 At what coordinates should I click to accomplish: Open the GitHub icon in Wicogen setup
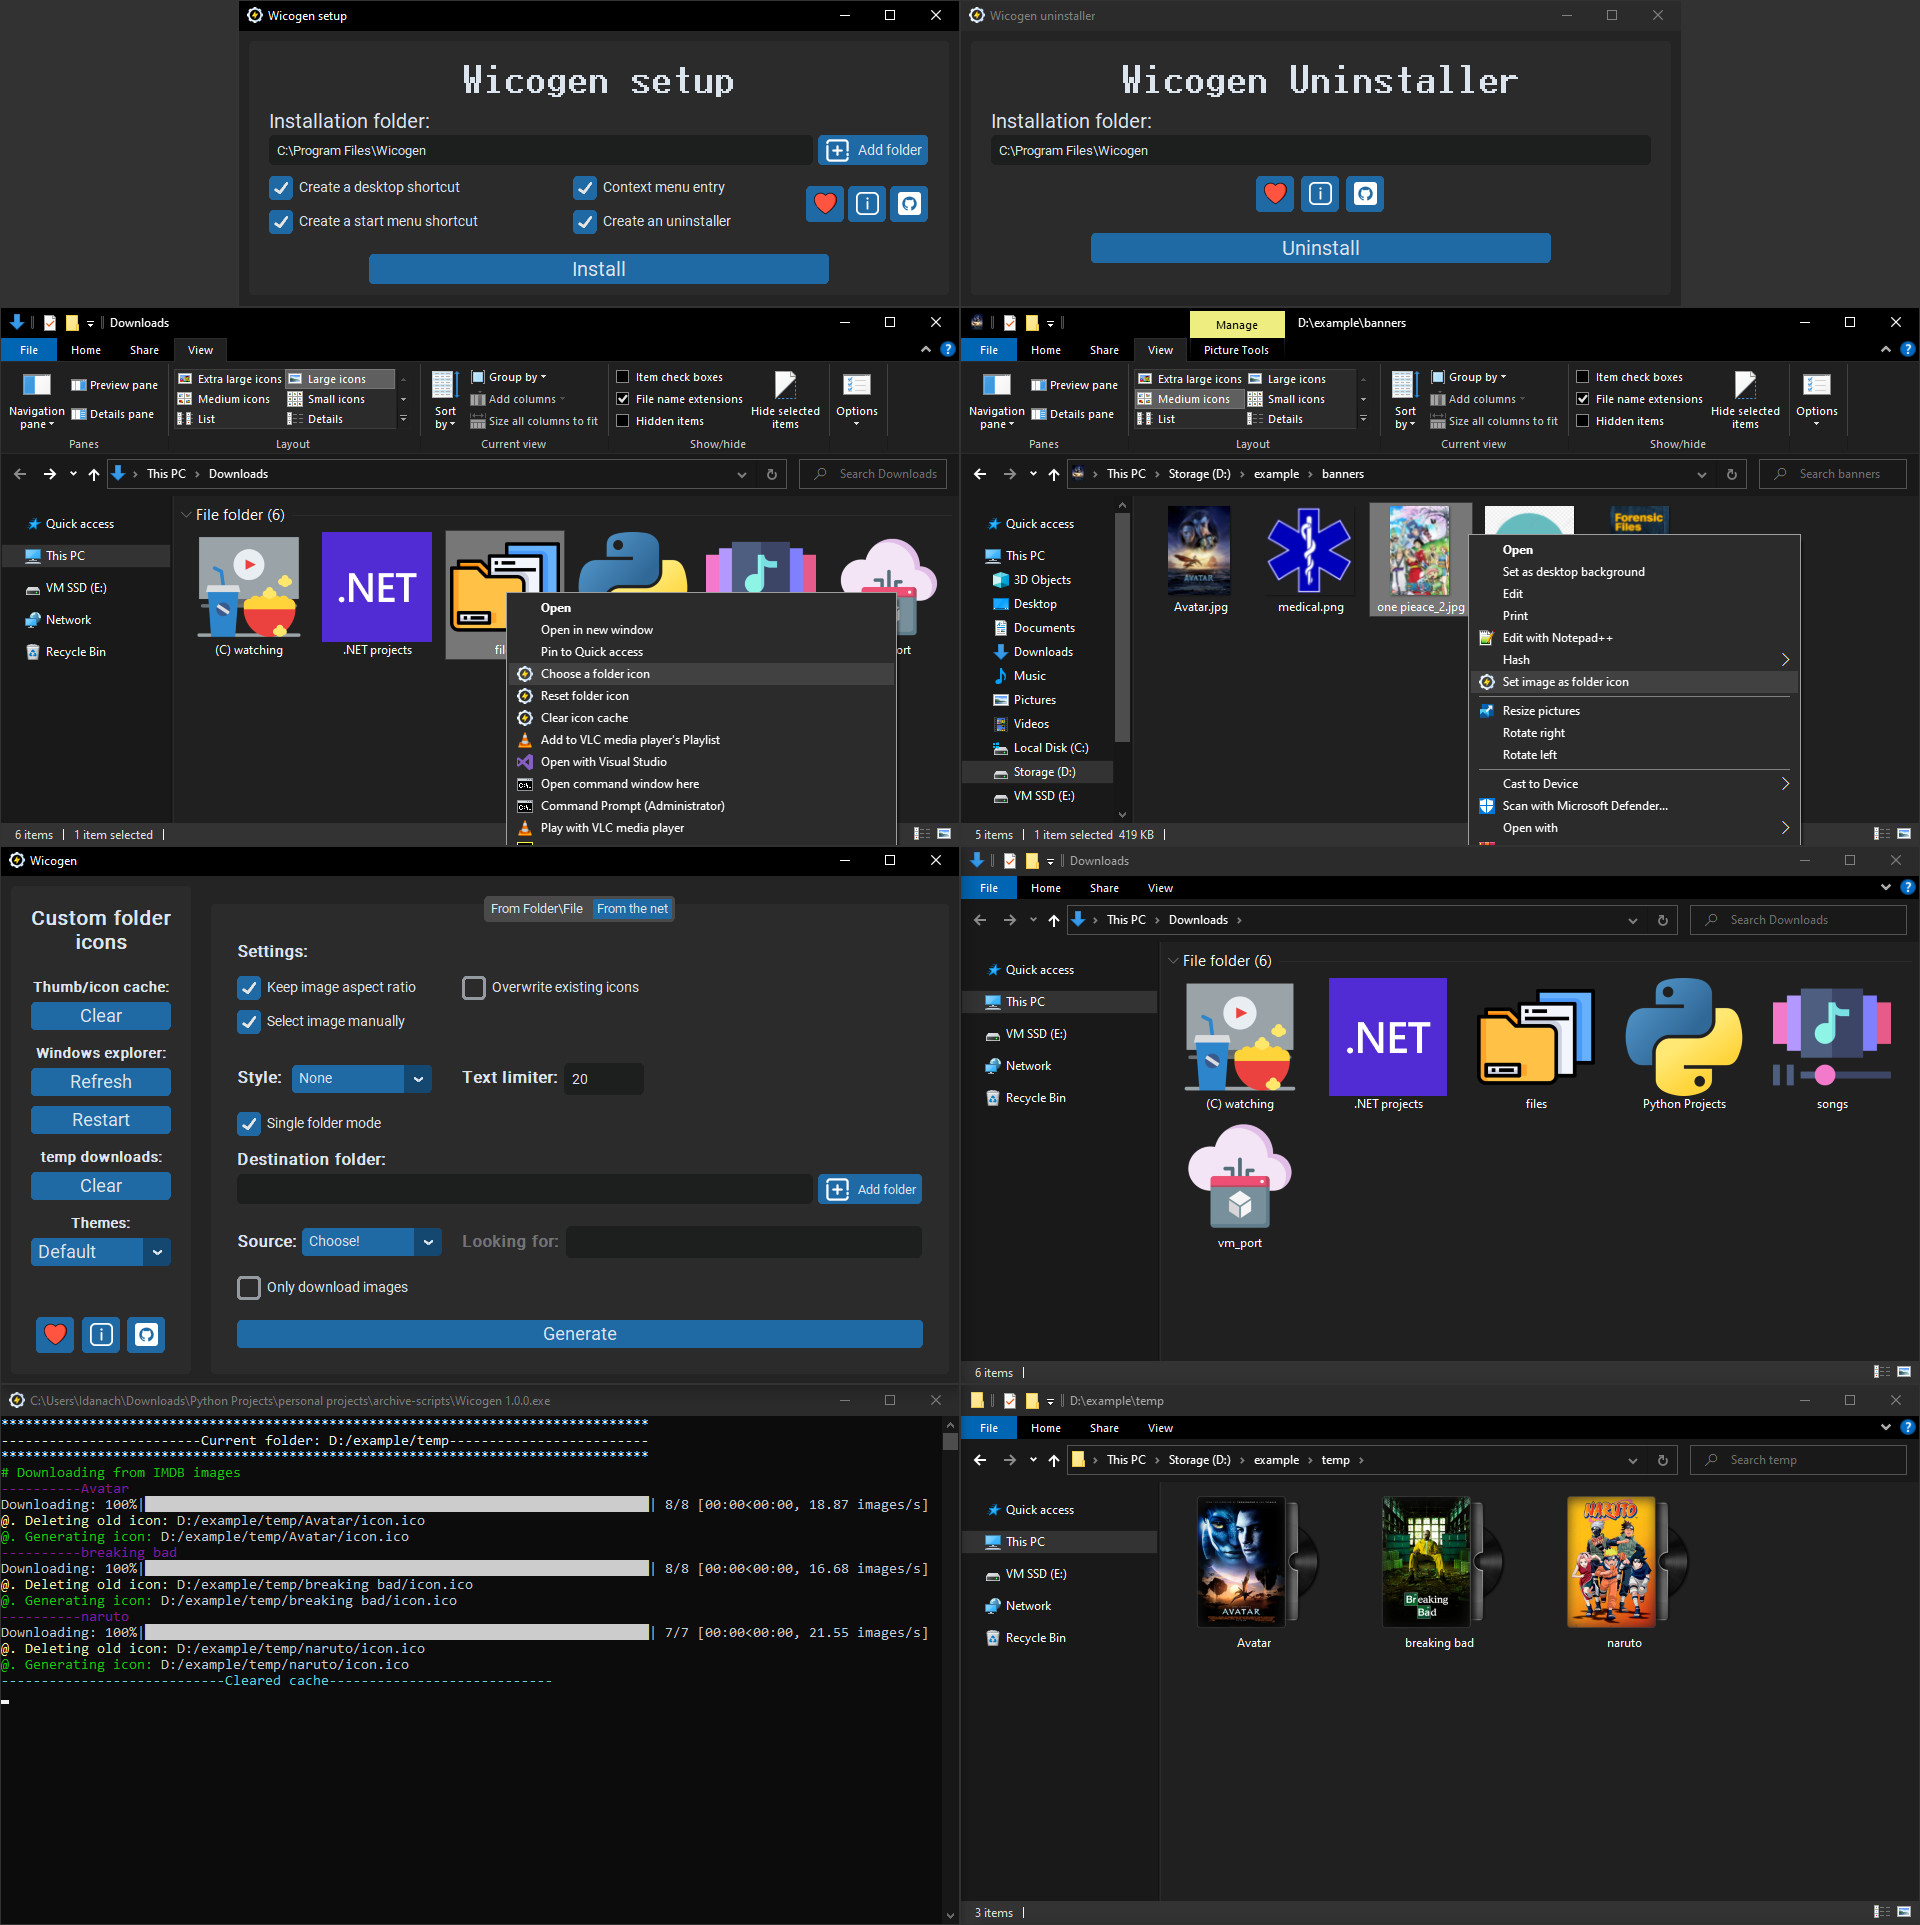coord(909,204)
